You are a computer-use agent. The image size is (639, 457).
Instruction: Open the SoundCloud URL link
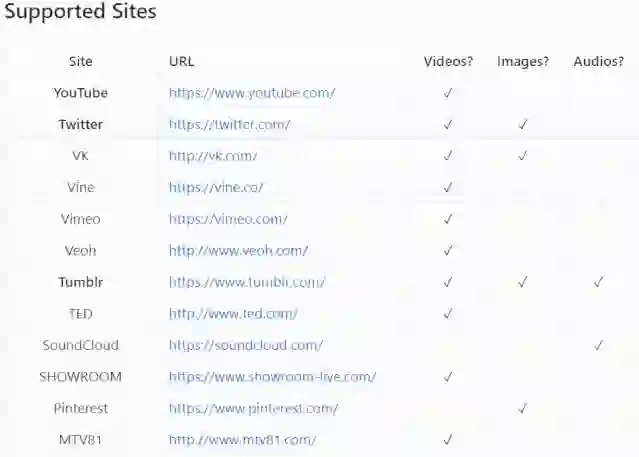click(x=246, y=345)
